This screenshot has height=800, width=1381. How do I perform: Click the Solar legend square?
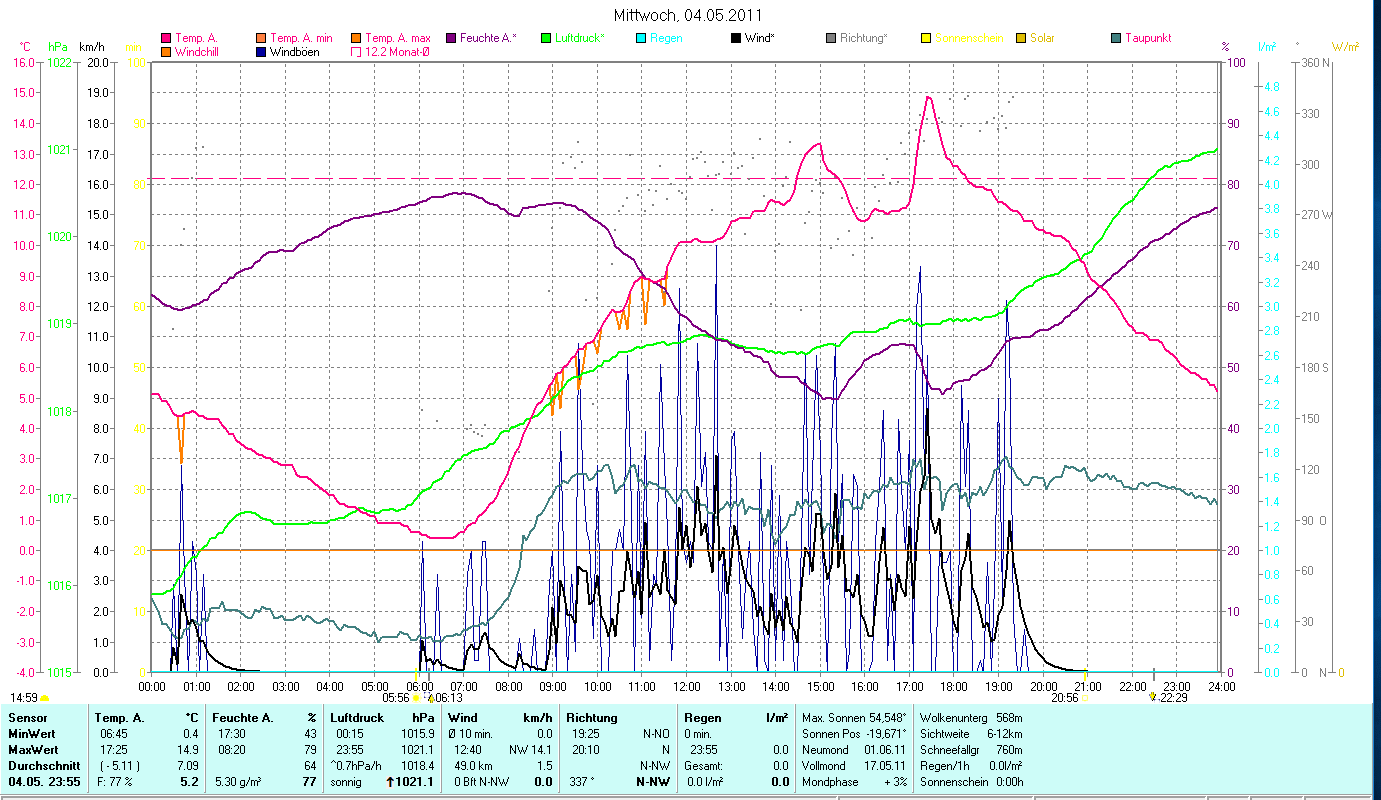[1021, 38]
